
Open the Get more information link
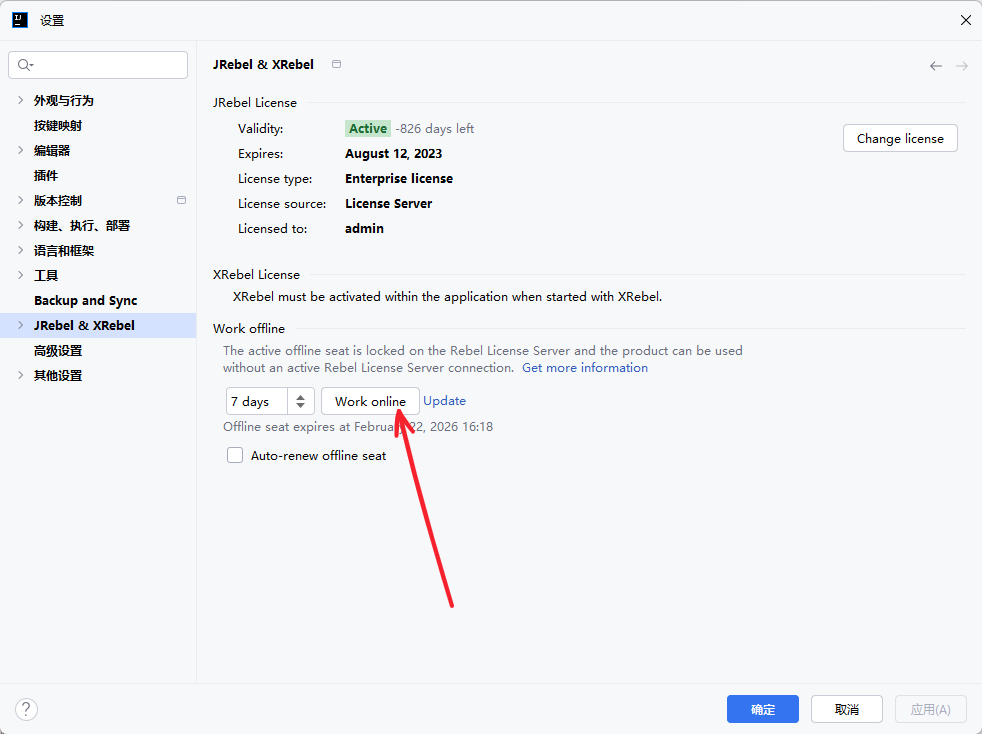585,368
